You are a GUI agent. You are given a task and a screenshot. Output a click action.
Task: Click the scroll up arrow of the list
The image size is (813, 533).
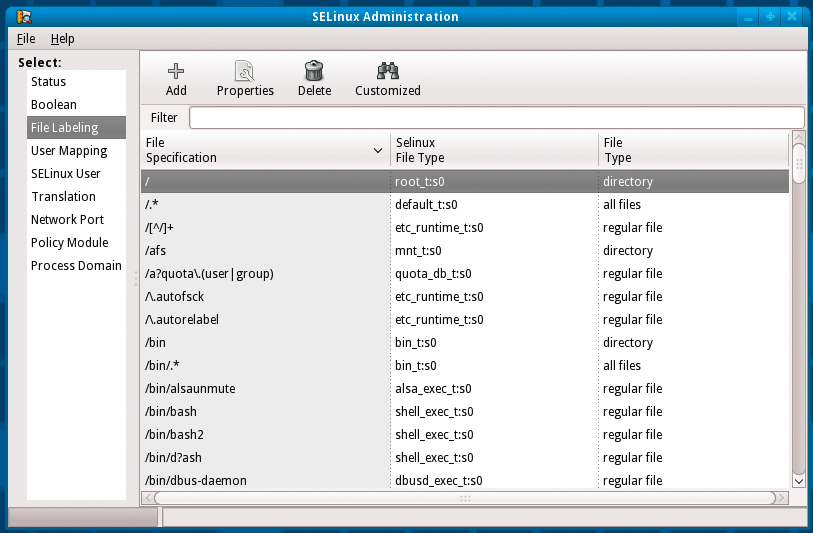pos(798,138)
